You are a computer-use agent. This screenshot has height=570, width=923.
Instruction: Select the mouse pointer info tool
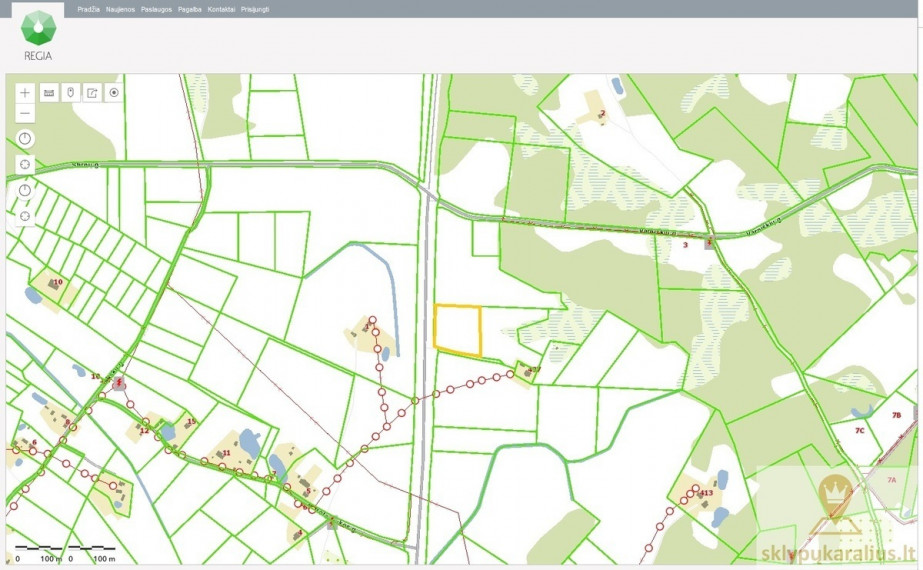(71, 92)
